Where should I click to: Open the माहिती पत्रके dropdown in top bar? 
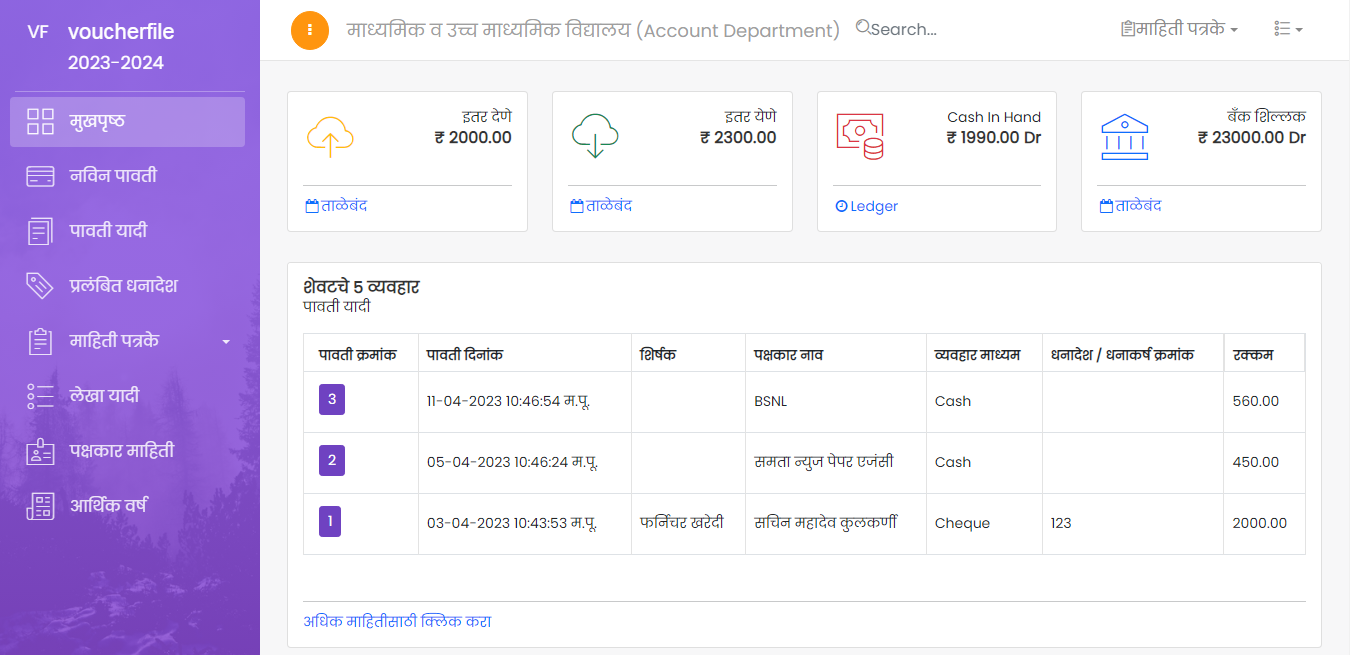click(x=1180, y=30)
